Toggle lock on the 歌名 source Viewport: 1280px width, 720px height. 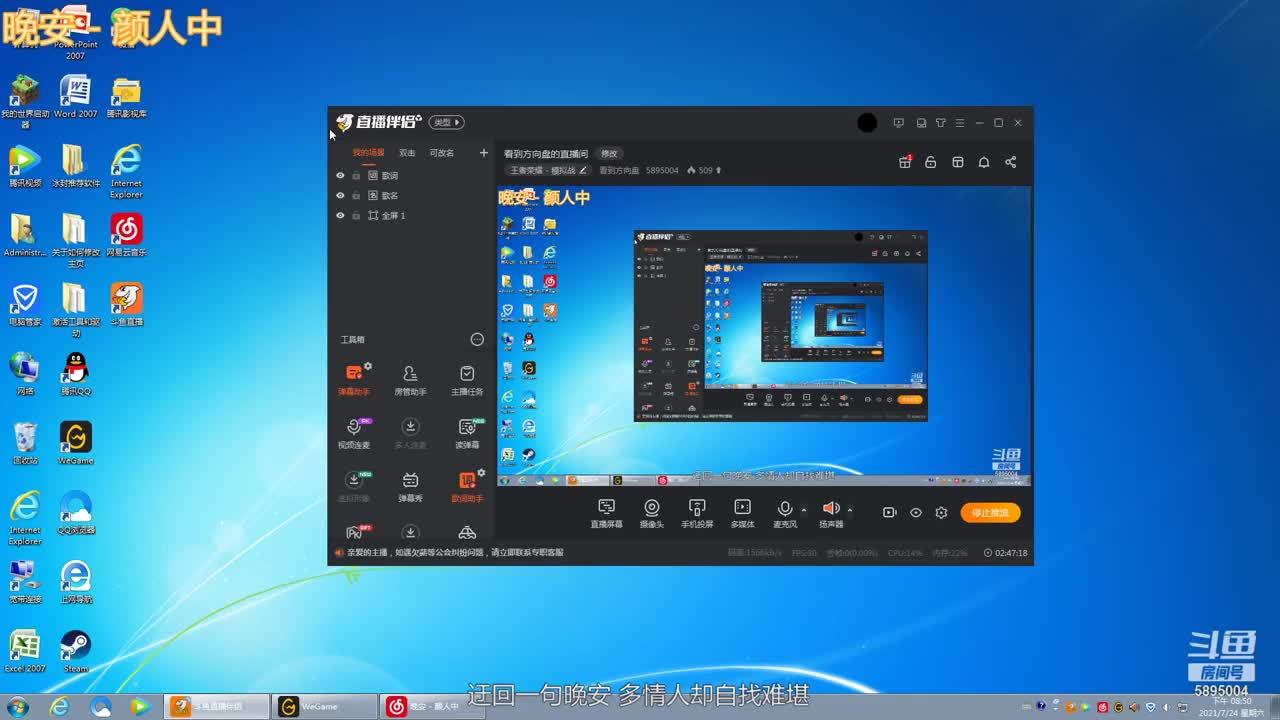pos(356,195)
